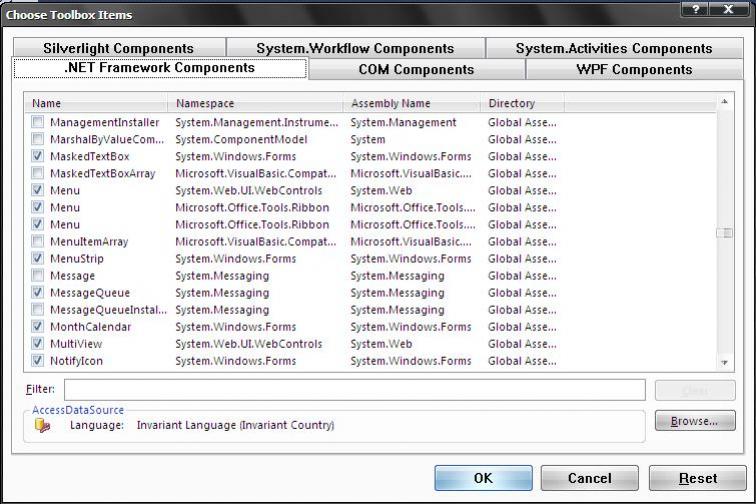Viewport: 756px width, 504px height.
Task: Uncheck the NotifyIcon checkbox
Action: pyautogui.click(x=37, y=360)
